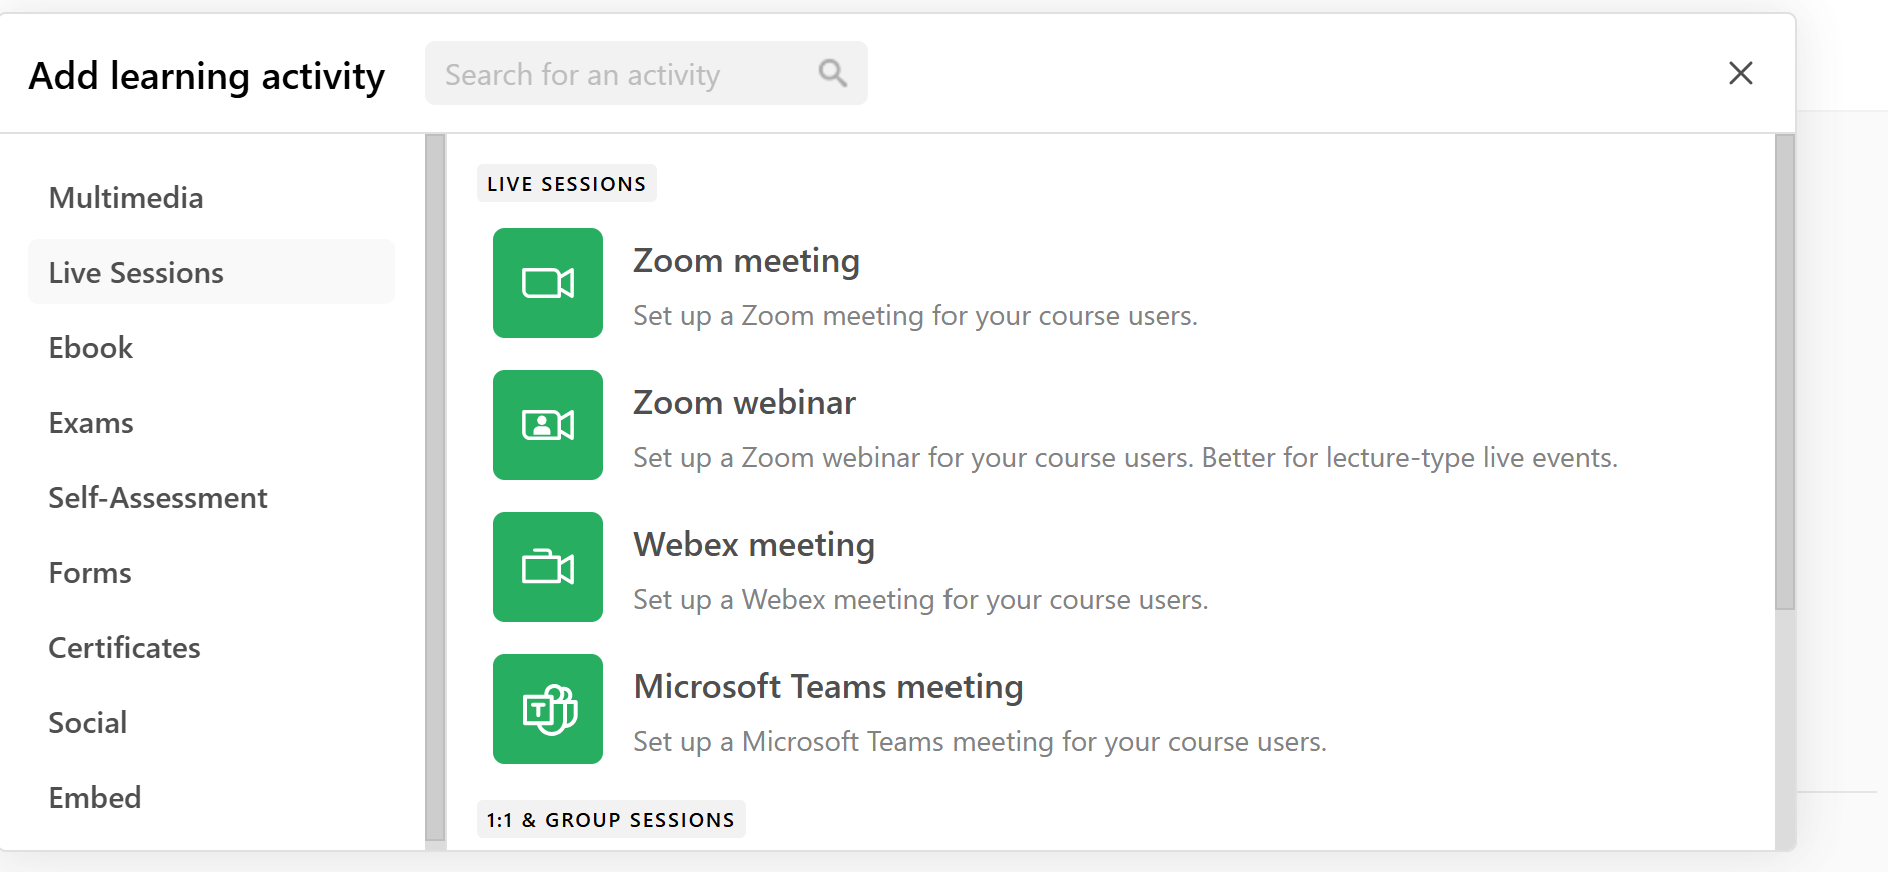Open the Forms category
The height and width of the screenshot is (872, 1888).
(90, 572)
